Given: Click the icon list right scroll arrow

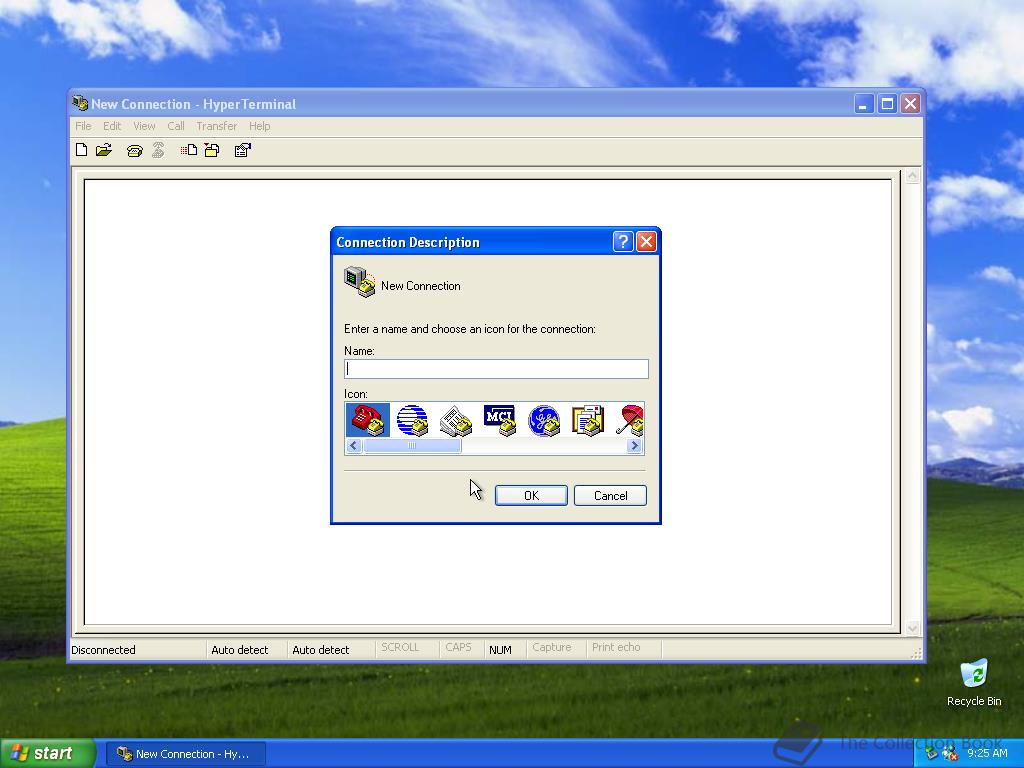Looking at the screenshot, I should click(634, 446).
